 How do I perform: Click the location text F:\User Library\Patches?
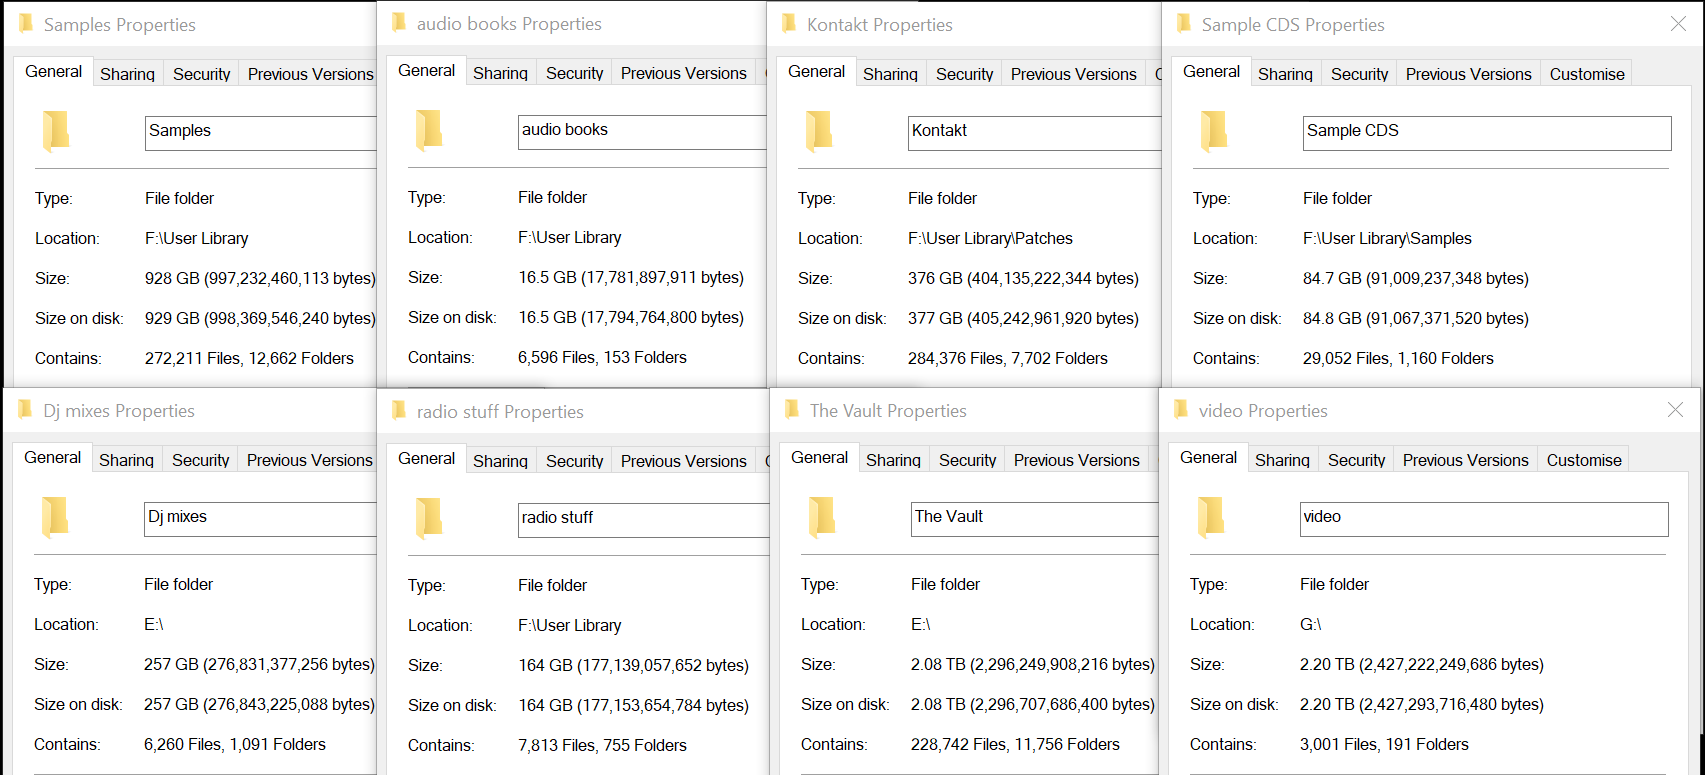[990, 238]
